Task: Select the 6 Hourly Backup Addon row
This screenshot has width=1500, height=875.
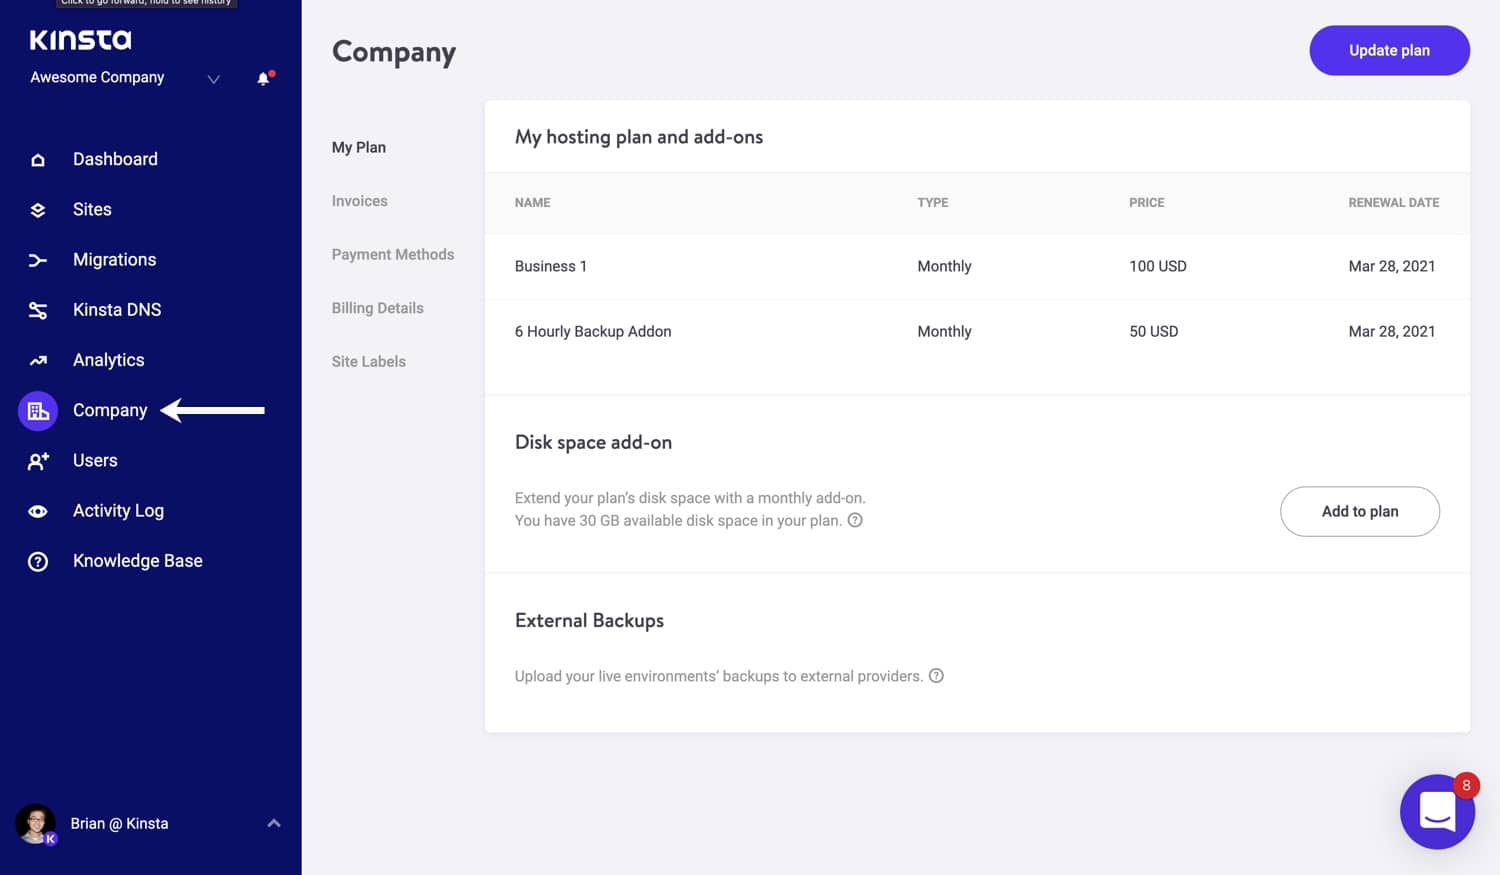Action: pos(977,331)
